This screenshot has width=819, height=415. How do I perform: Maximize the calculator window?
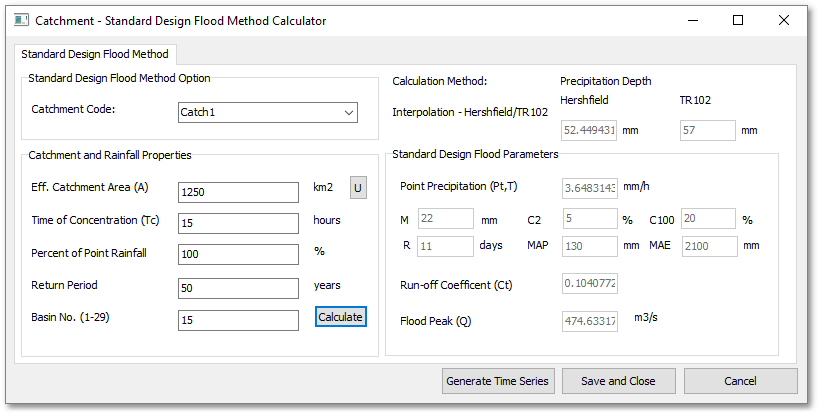coord(738,21)
